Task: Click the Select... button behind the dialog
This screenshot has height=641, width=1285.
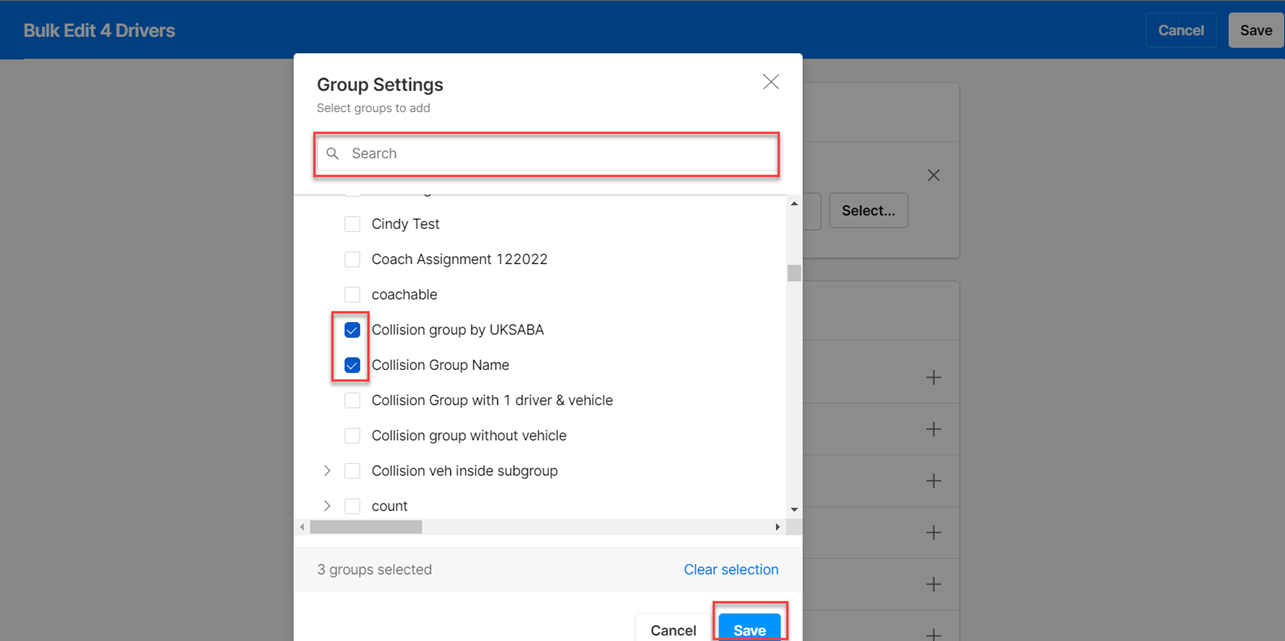Action: coord(868,211)
